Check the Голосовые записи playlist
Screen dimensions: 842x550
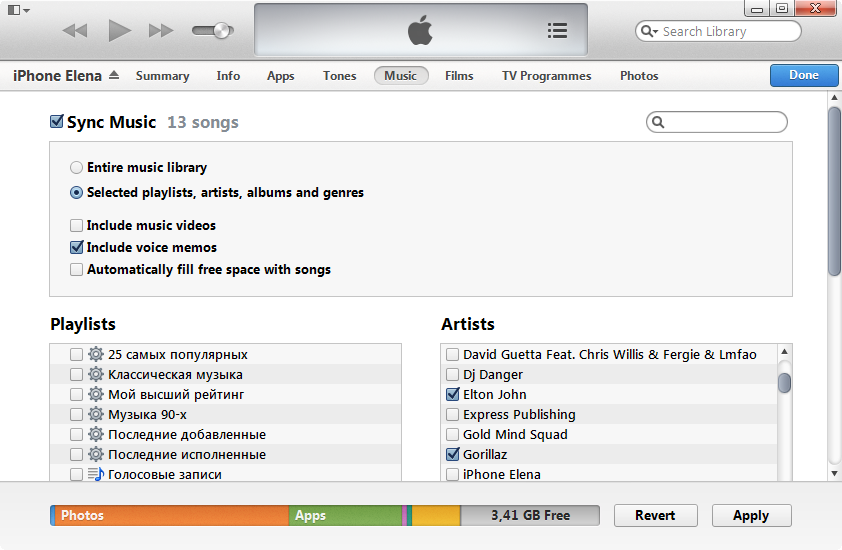point(76,474)
